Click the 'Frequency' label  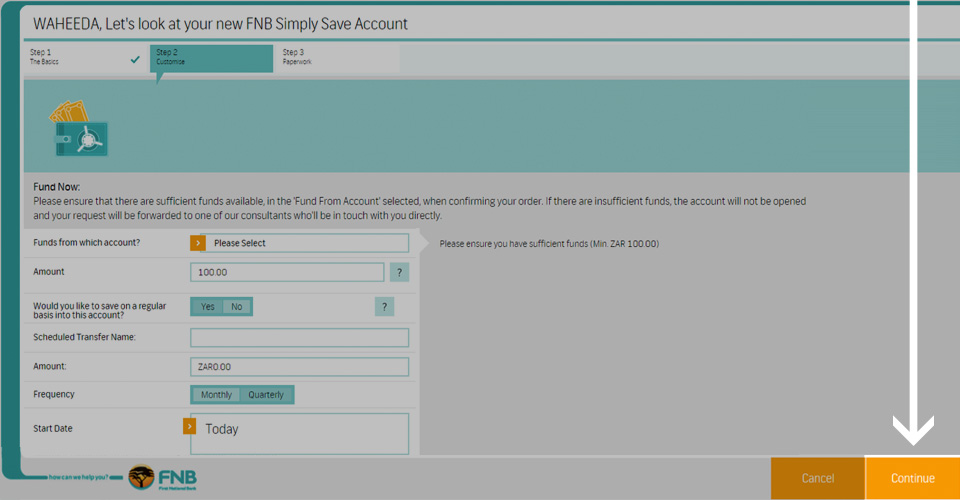pyautogui.click(x=54, y=394)
